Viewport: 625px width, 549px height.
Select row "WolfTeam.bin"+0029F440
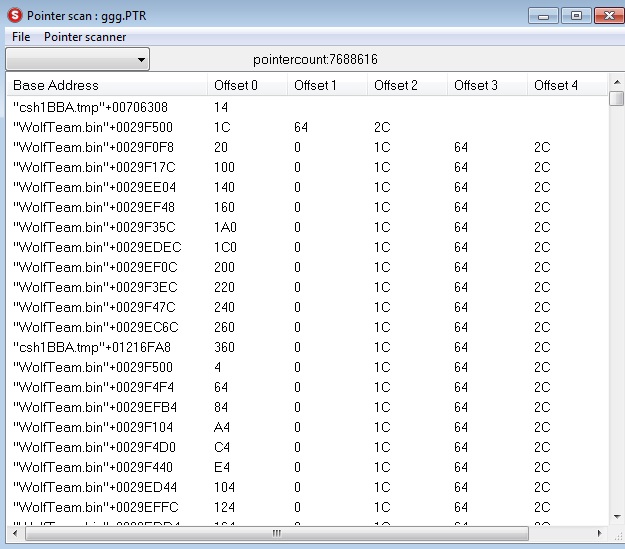coord(307,467)
